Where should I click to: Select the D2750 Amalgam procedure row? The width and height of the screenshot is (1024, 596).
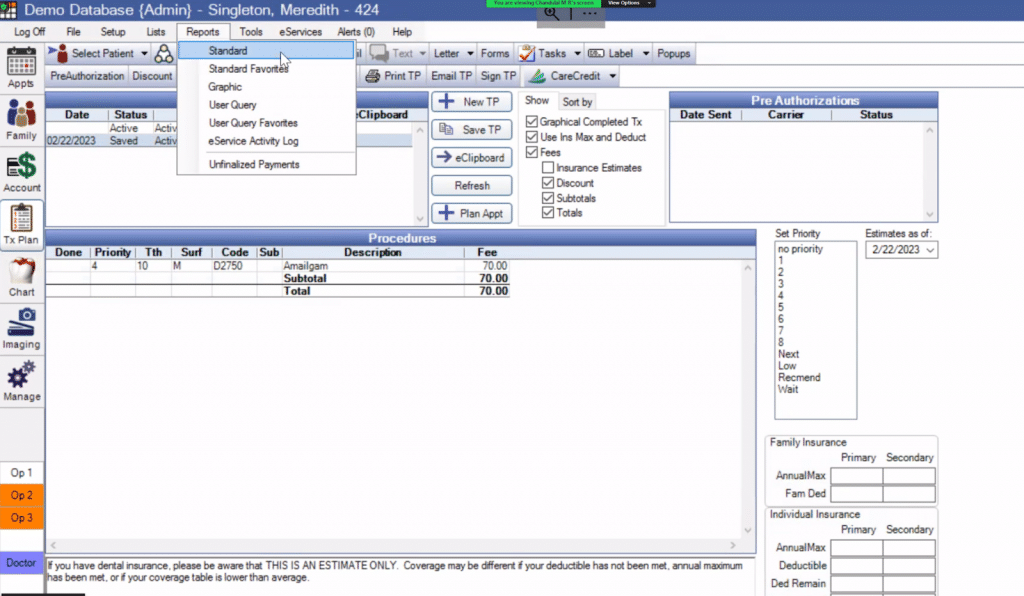[x=278, y=266]
